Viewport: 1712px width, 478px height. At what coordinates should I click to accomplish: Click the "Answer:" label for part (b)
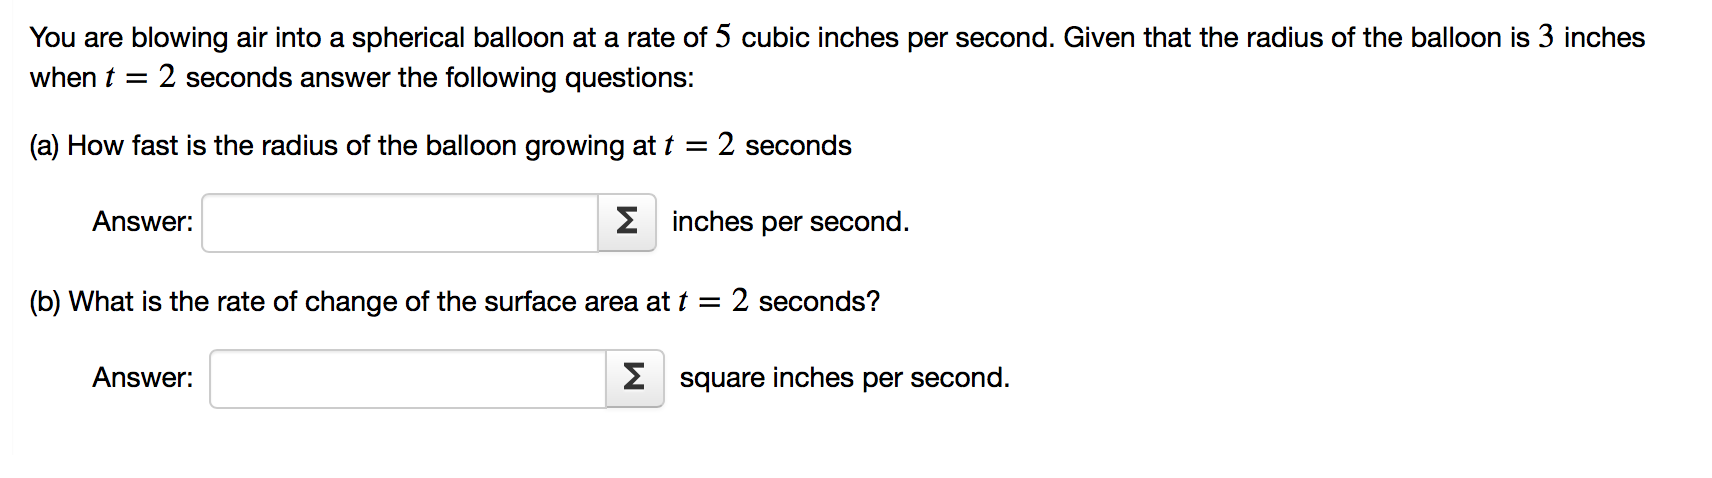point(142,378)
